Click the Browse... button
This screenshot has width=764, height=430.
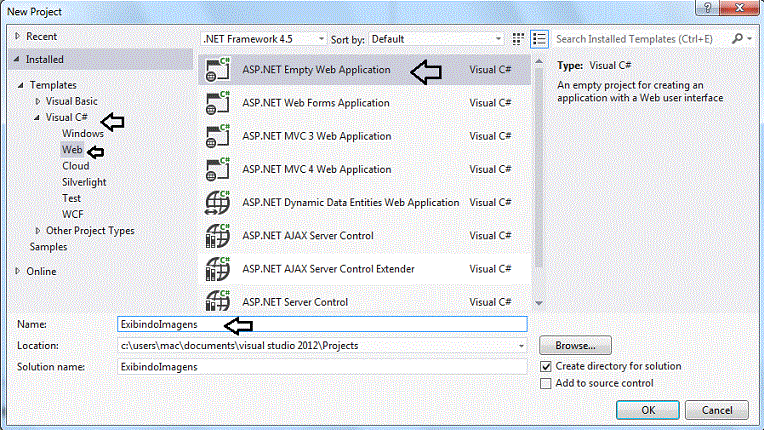[x=575, y=345]
